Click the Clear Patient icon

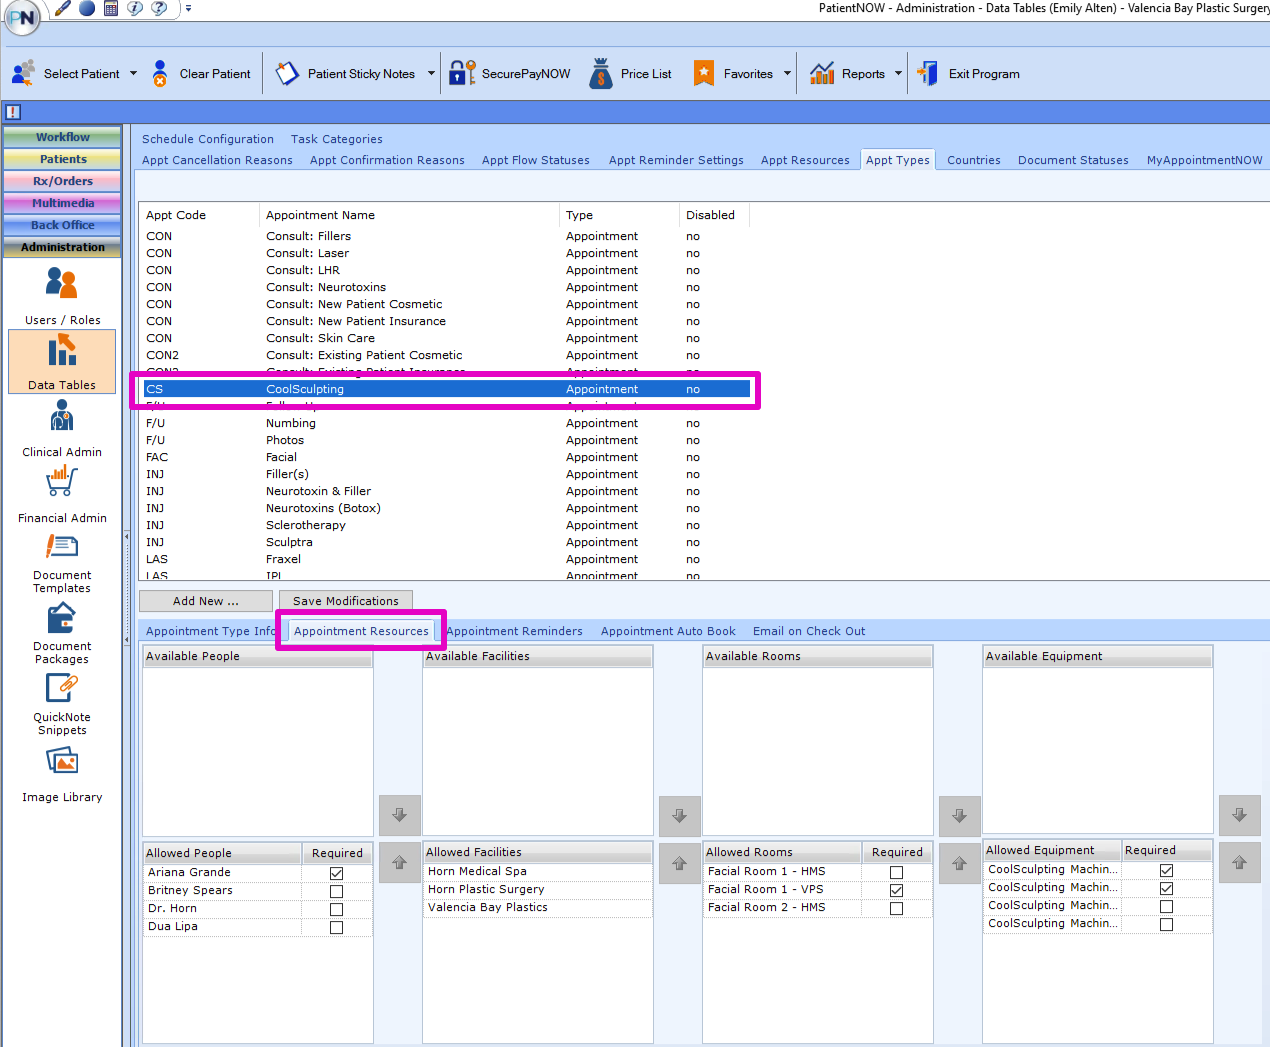(x=160, y=73)
